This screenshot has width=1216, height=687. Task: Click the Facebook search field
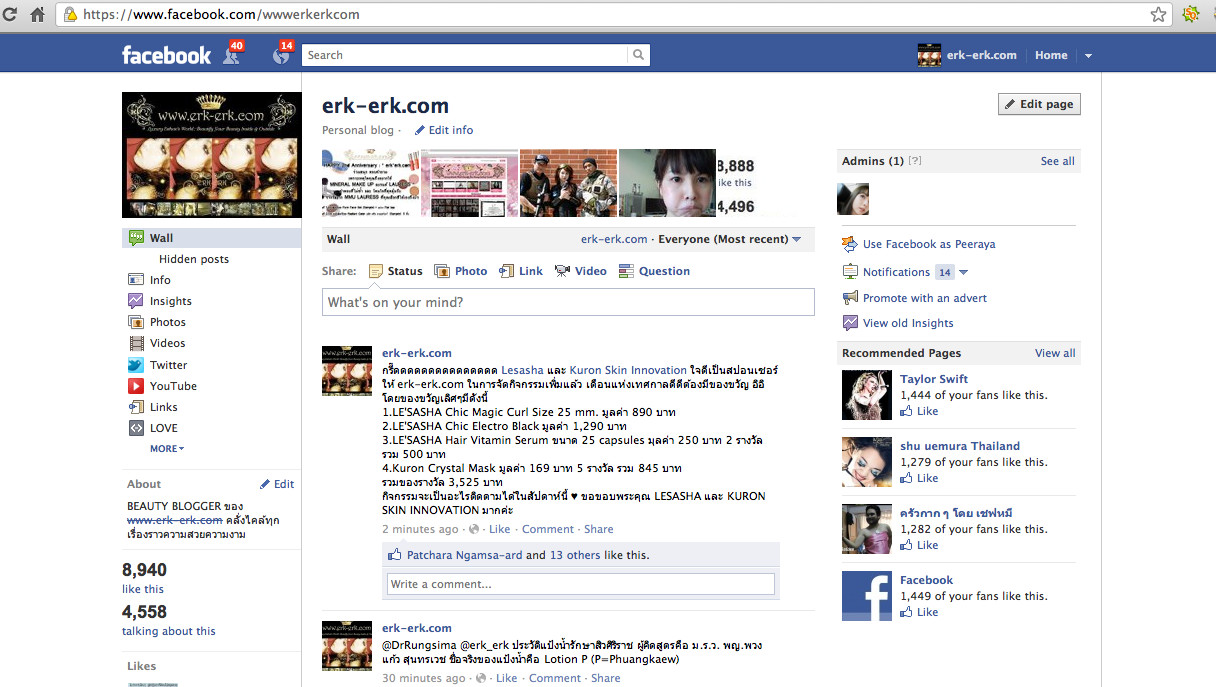(x=465, y=55)
